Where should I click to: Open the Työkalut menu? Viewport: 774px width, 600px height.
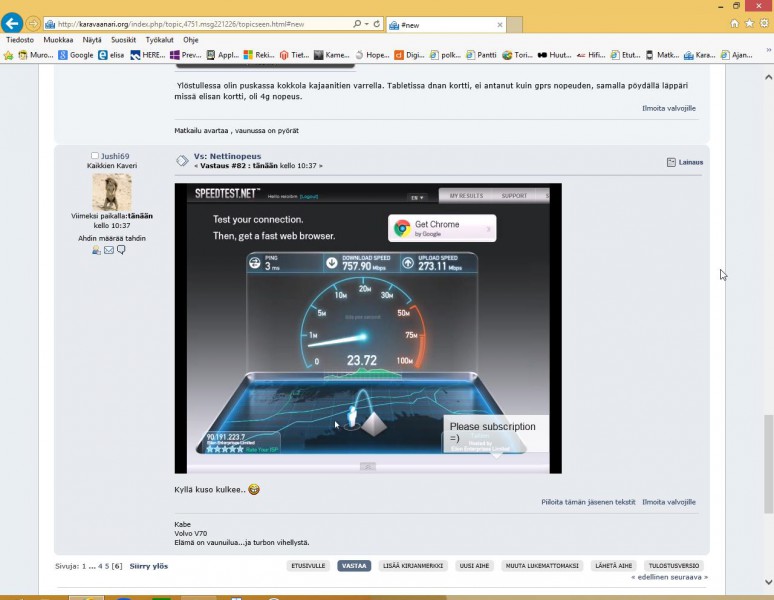point(159,40)
